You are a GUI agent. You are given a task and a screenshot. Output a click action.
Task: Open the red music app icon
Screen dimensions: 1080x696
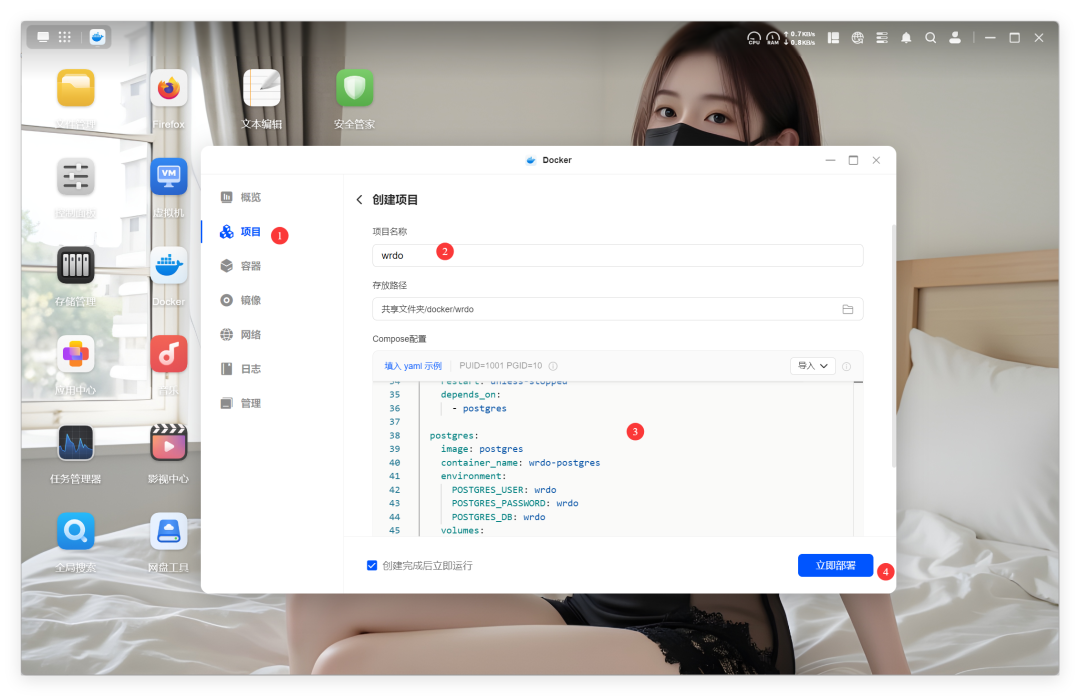[169, 354]
